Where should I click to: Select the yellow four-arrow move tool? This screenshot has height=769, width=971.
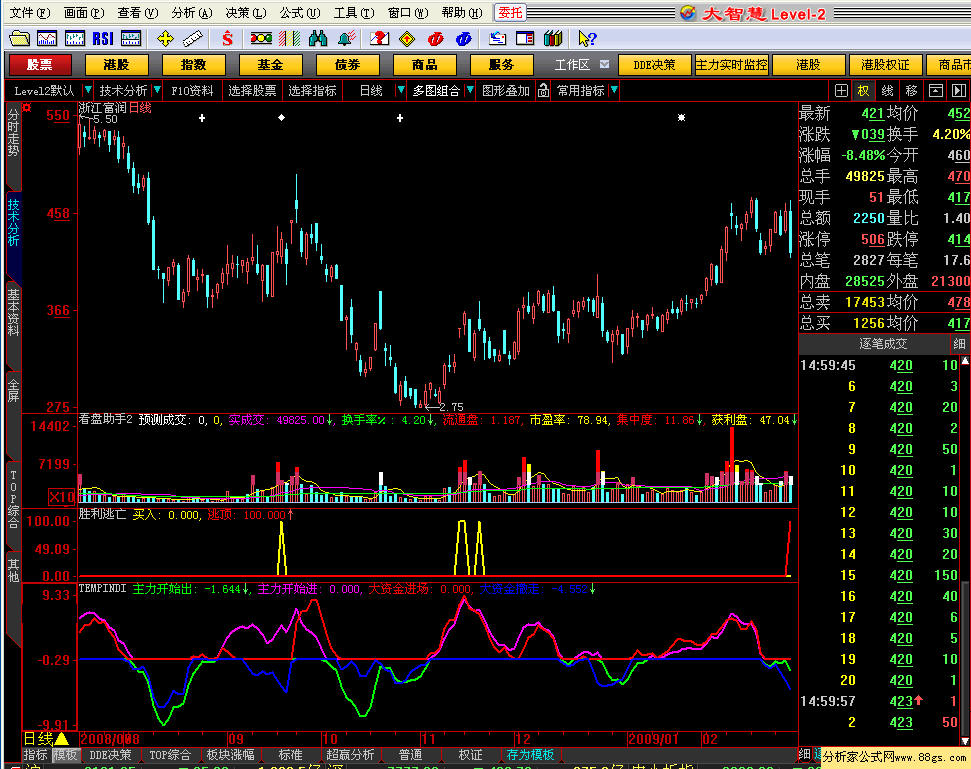pos(165,39)
